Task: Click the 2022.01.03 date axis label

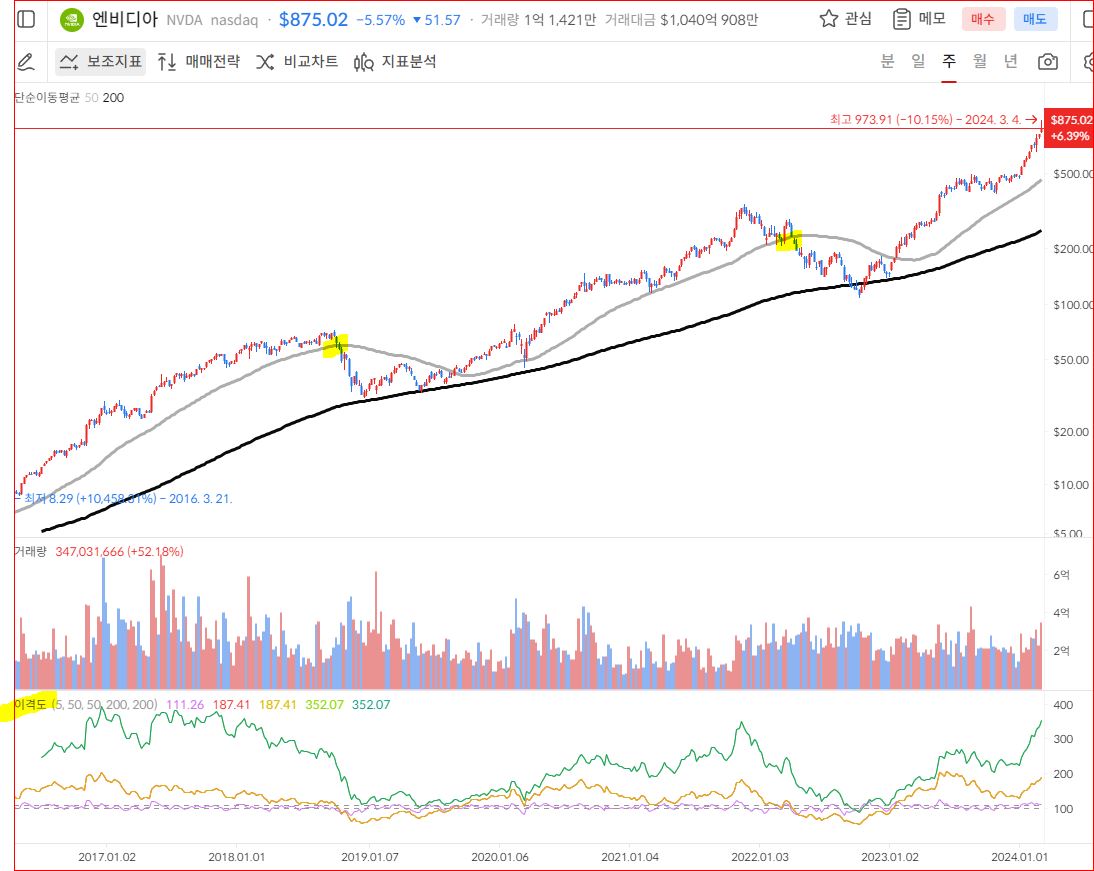Action: 760,856
